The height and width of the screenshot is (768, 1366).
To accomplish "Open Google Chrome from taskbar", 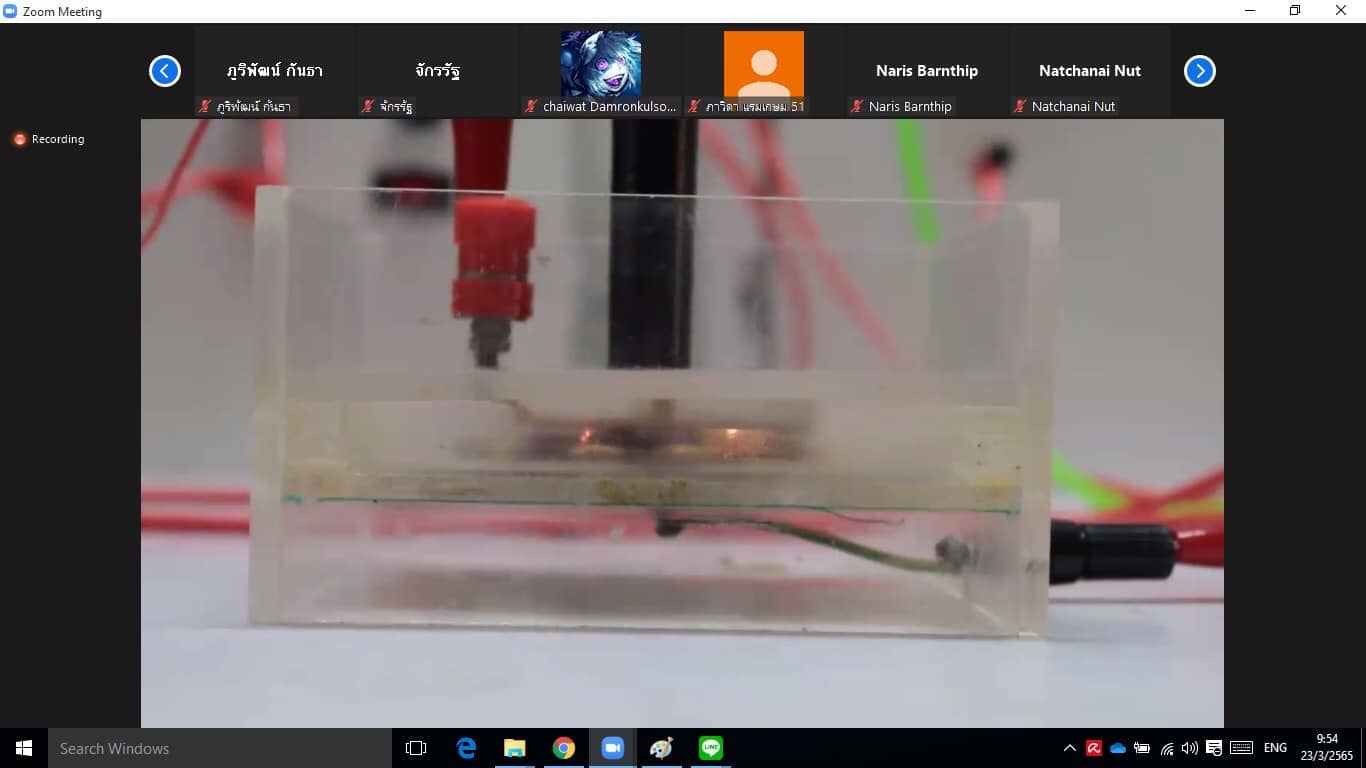I will coord(564,748).
